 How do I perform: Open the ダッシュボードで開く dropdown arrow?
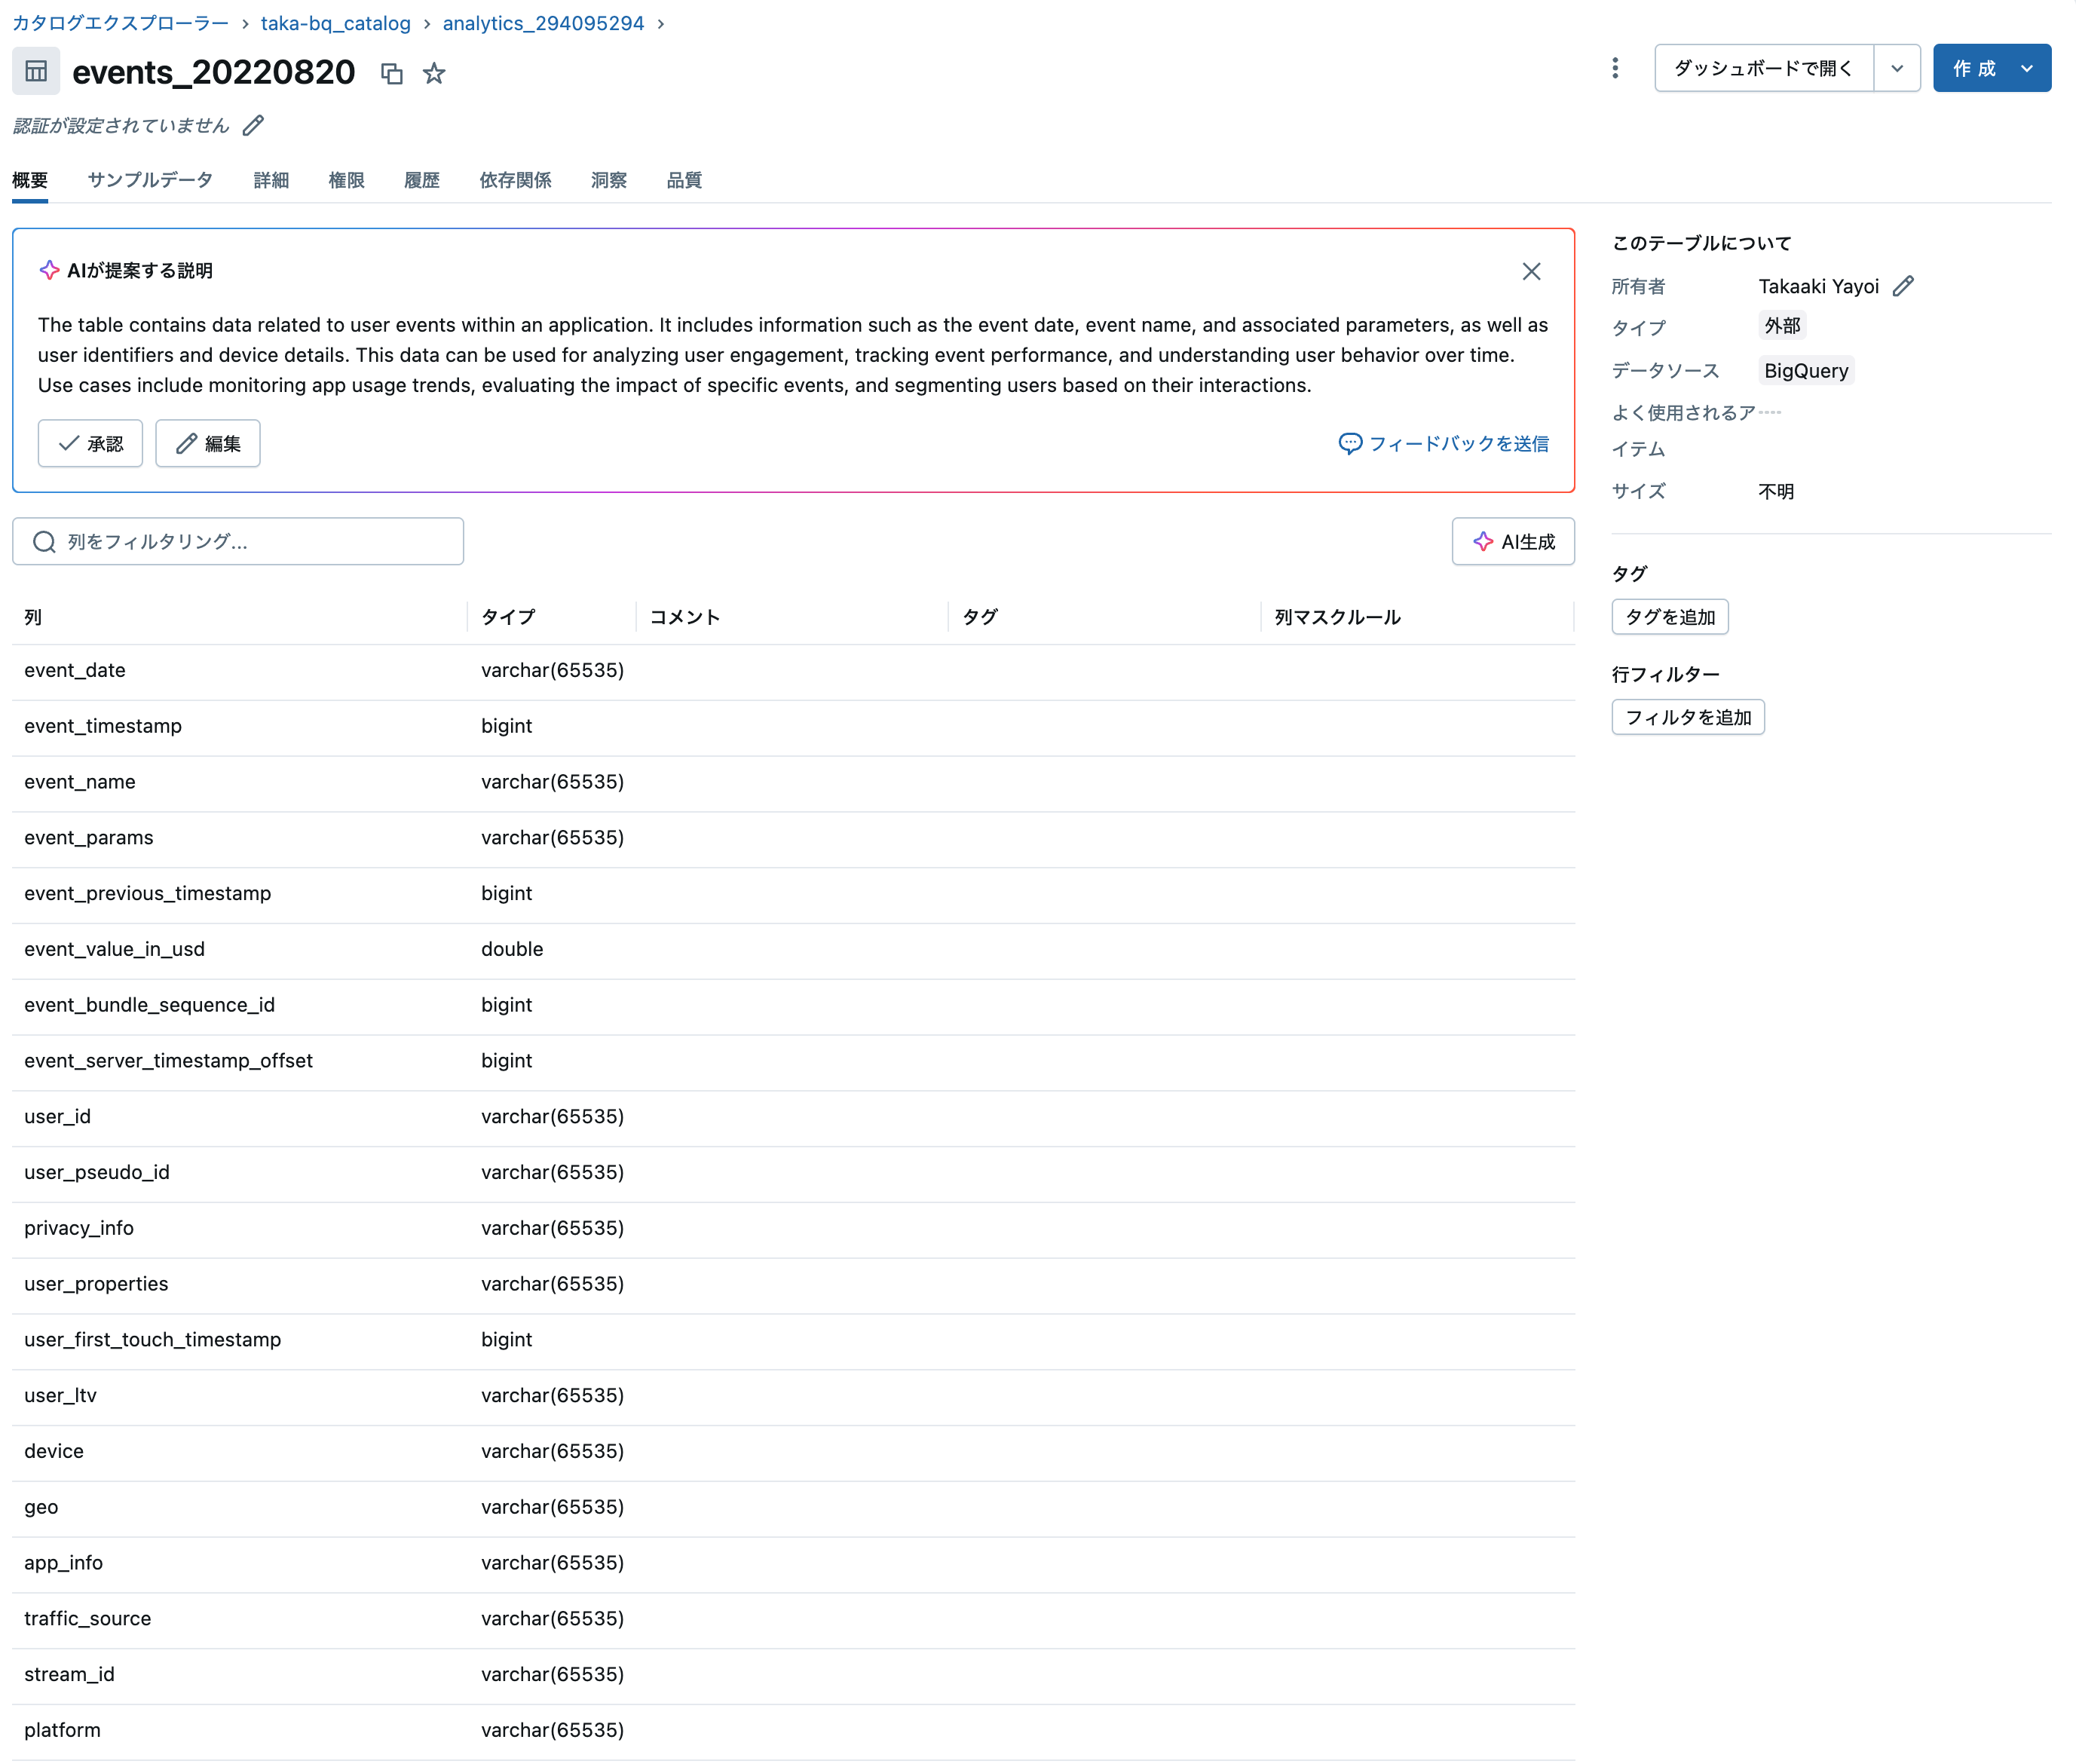coord(1897,68)
